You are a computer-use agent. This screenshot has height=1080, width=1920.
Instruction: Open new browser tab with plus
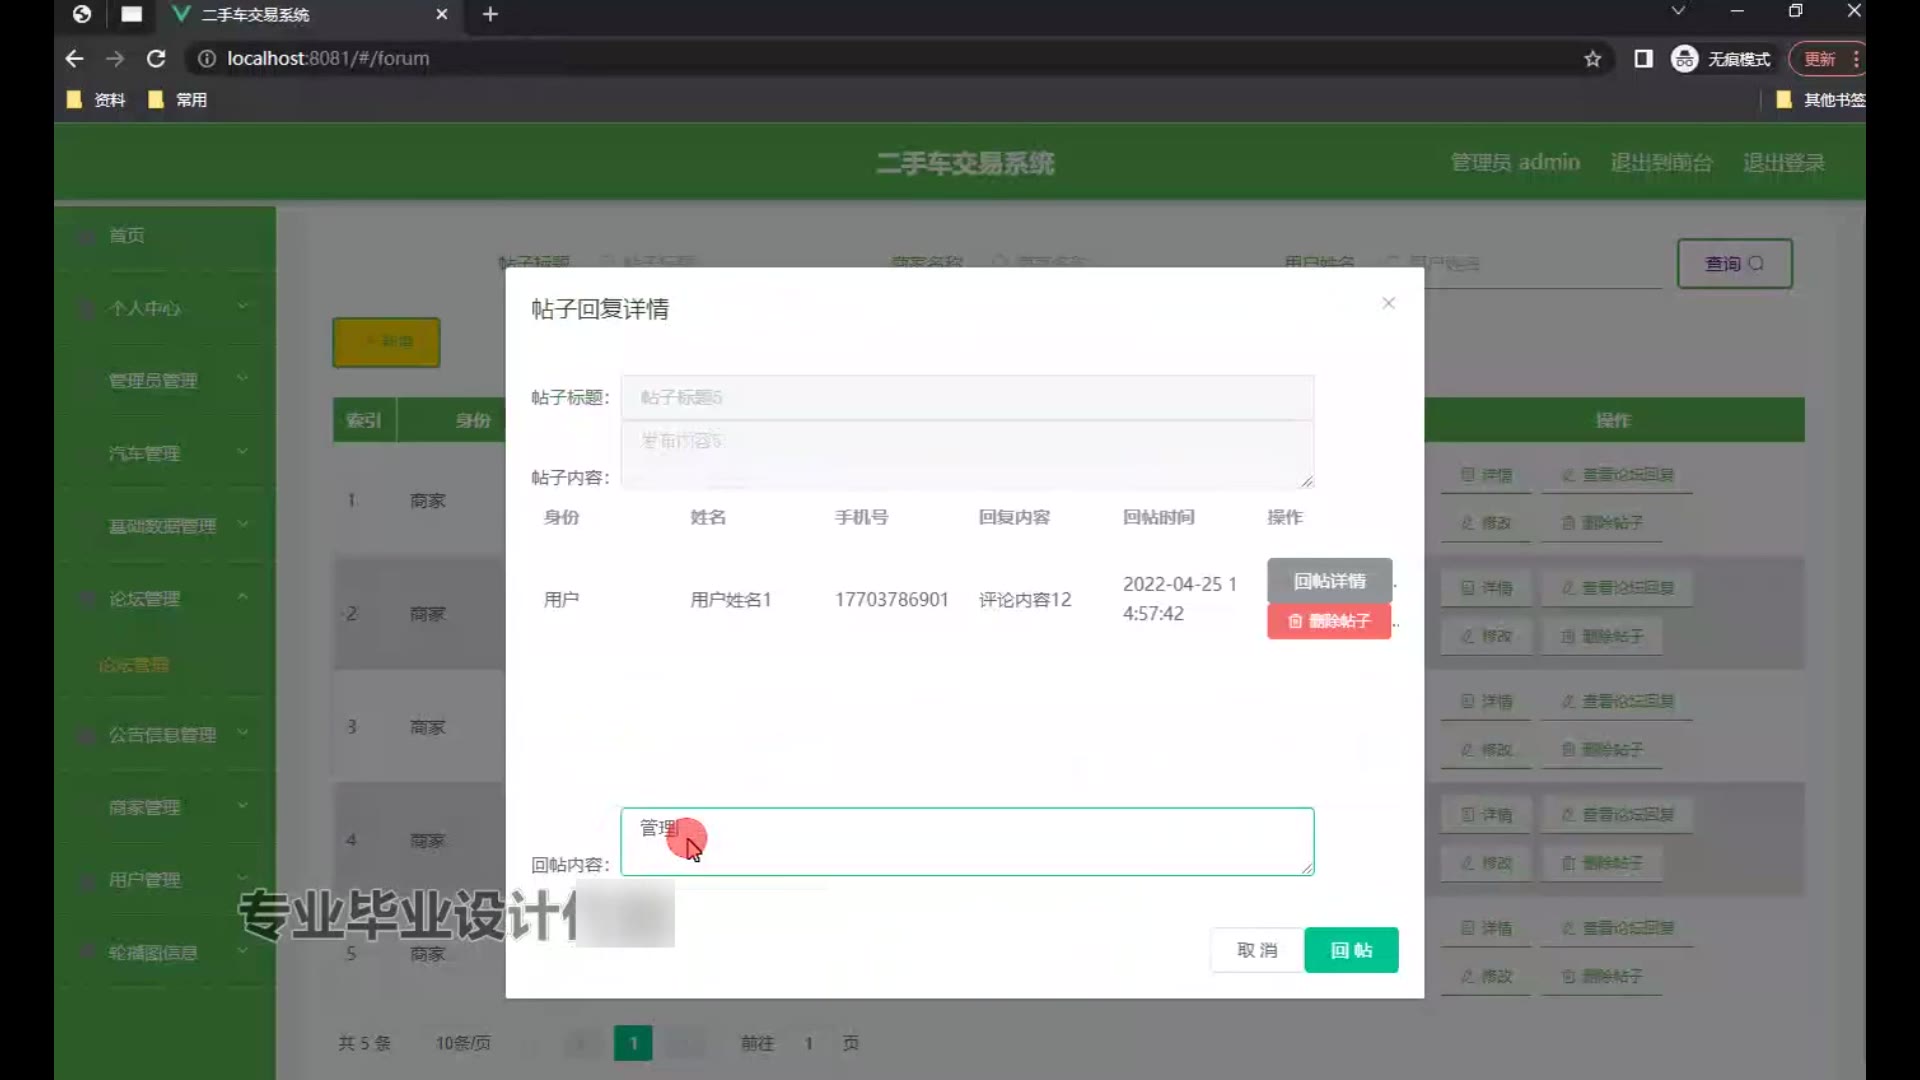[490, 14]
